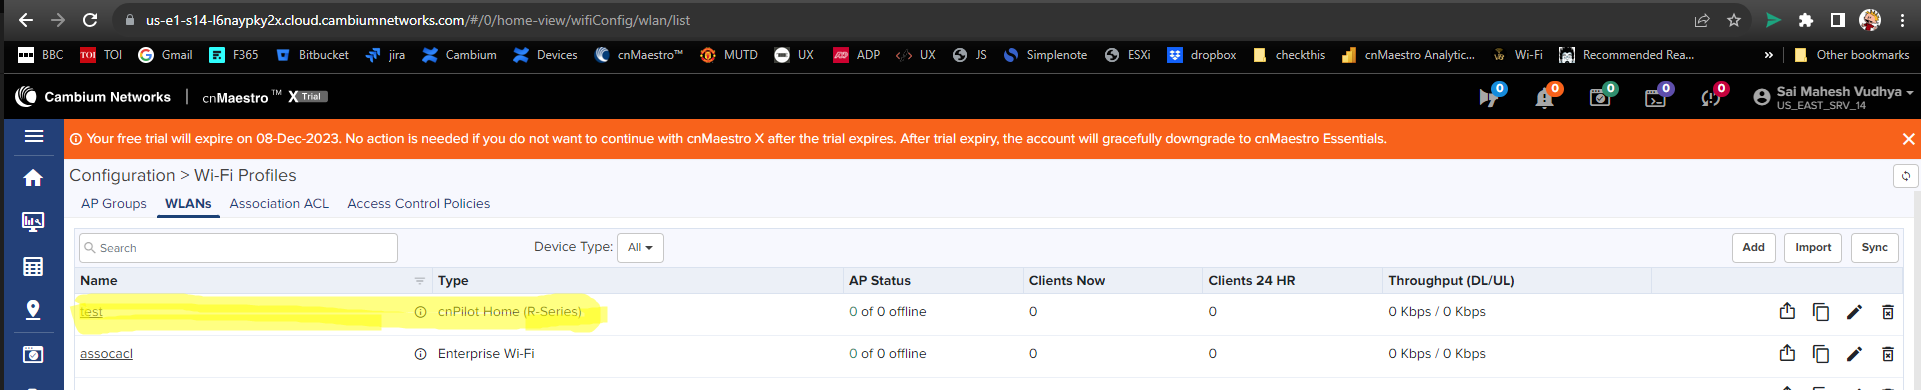Image resolution: width=1921 pixels, height=390 pixels.
Task: Open the Access Control Policies tab
Action: [x=419, y=204]
